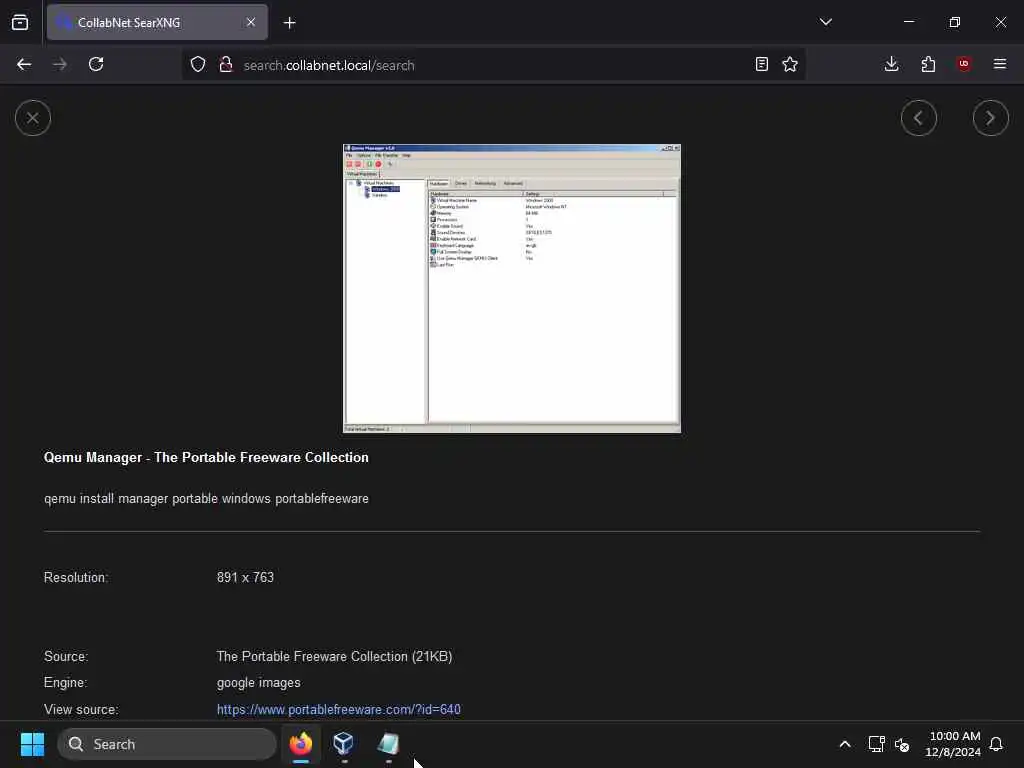This screenshot has width=1024, height=768.
Task: List all tabs dropdown
Action: point(825,22)
